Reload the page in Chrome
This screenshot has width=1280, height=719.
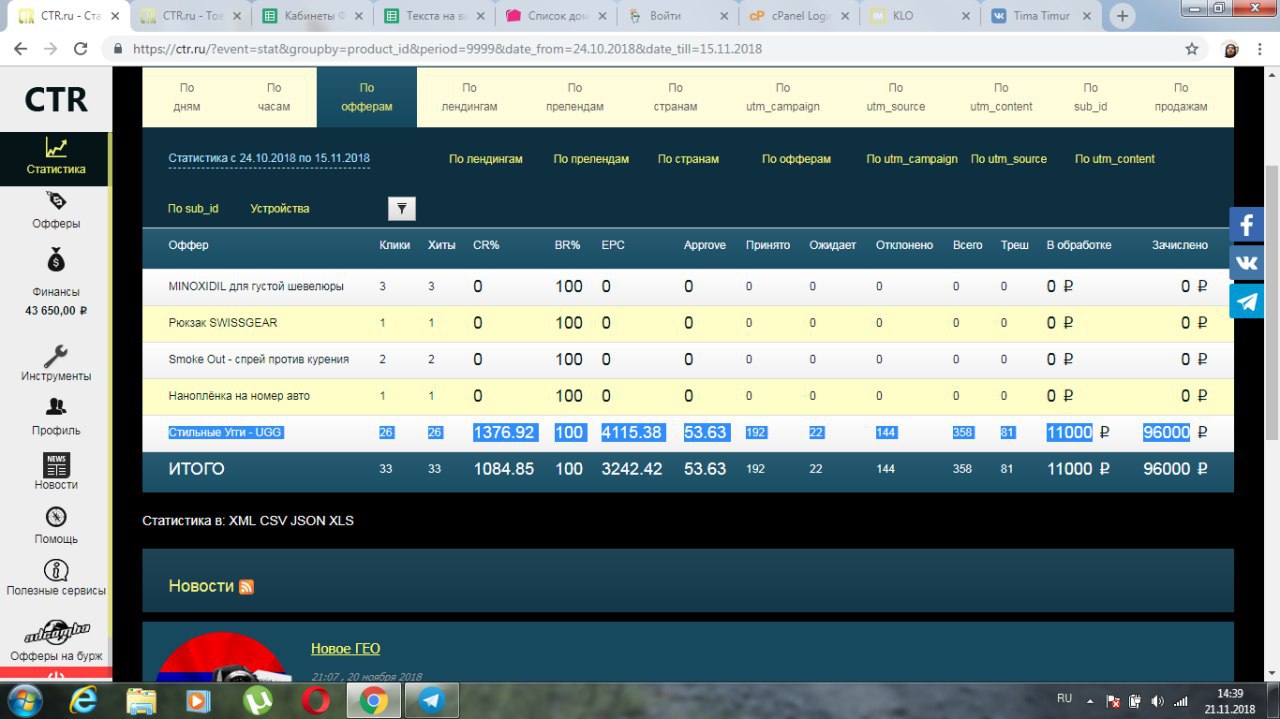pyautogui.click(x=81, y=49)
